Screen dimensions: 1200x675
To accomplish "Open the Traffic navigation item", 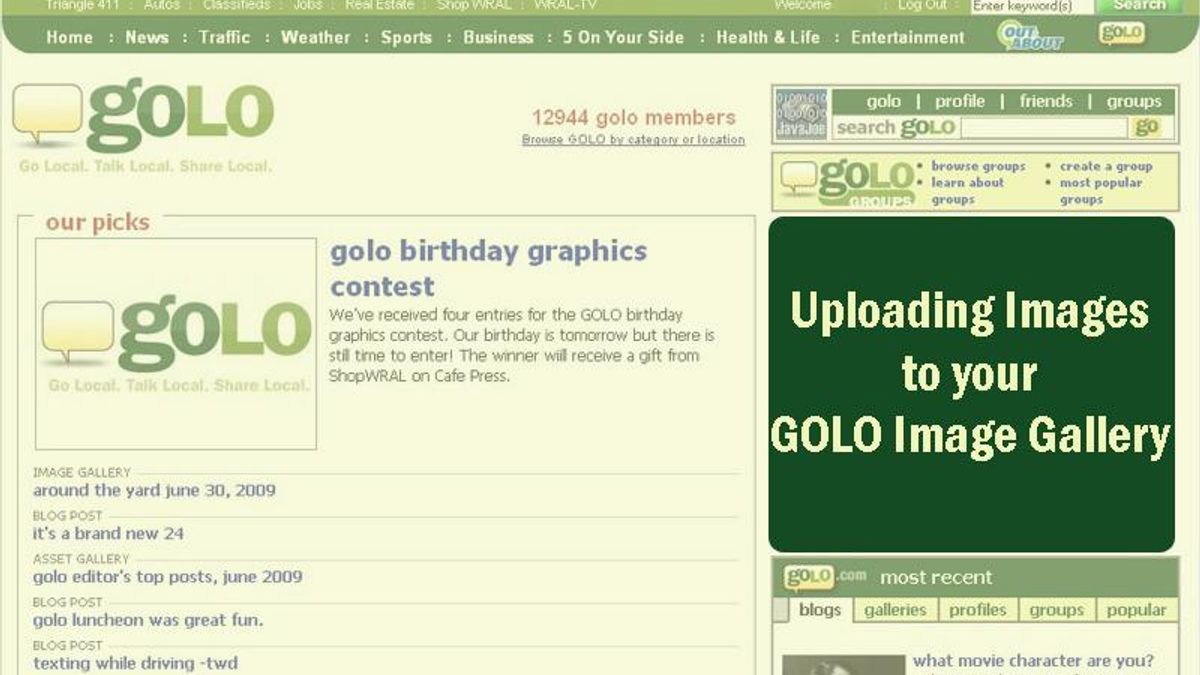I will (x=225, y=37).
